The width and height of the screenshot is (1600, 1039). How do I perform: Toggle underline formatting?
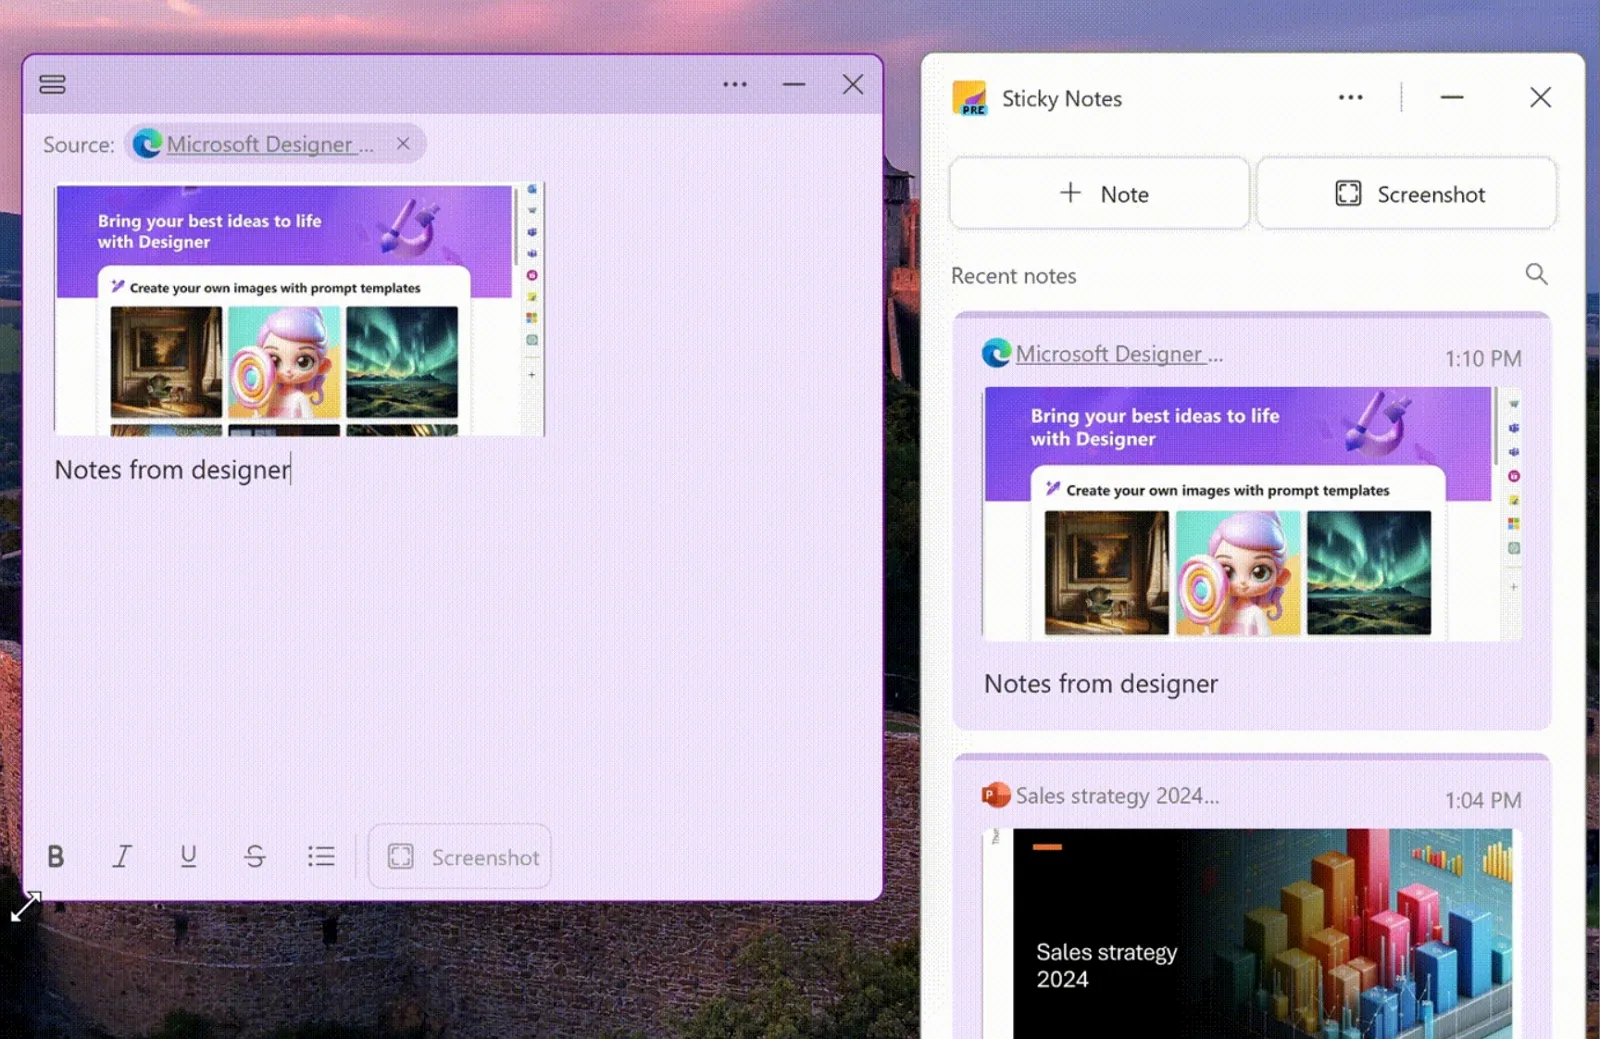(188, 856)
